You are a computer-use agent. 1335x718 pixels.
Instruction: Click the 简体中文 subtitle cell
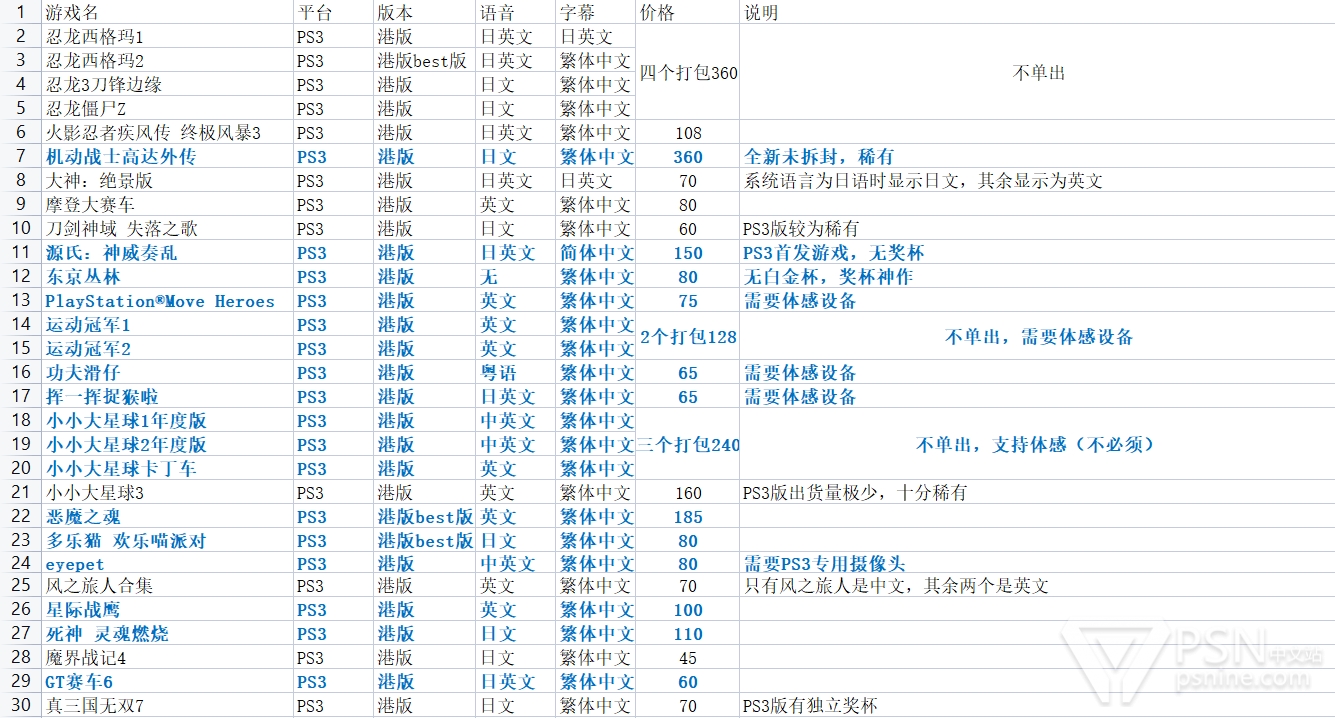pos(596,252)
